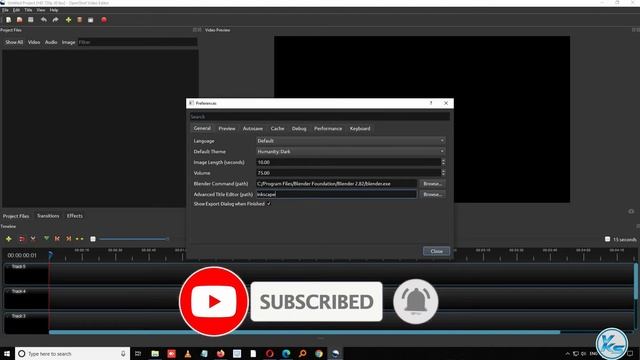This screenshot has width=640, height=360.
Task: Click Browse for Advanced Title Editor path
Action: coord(433,194)
